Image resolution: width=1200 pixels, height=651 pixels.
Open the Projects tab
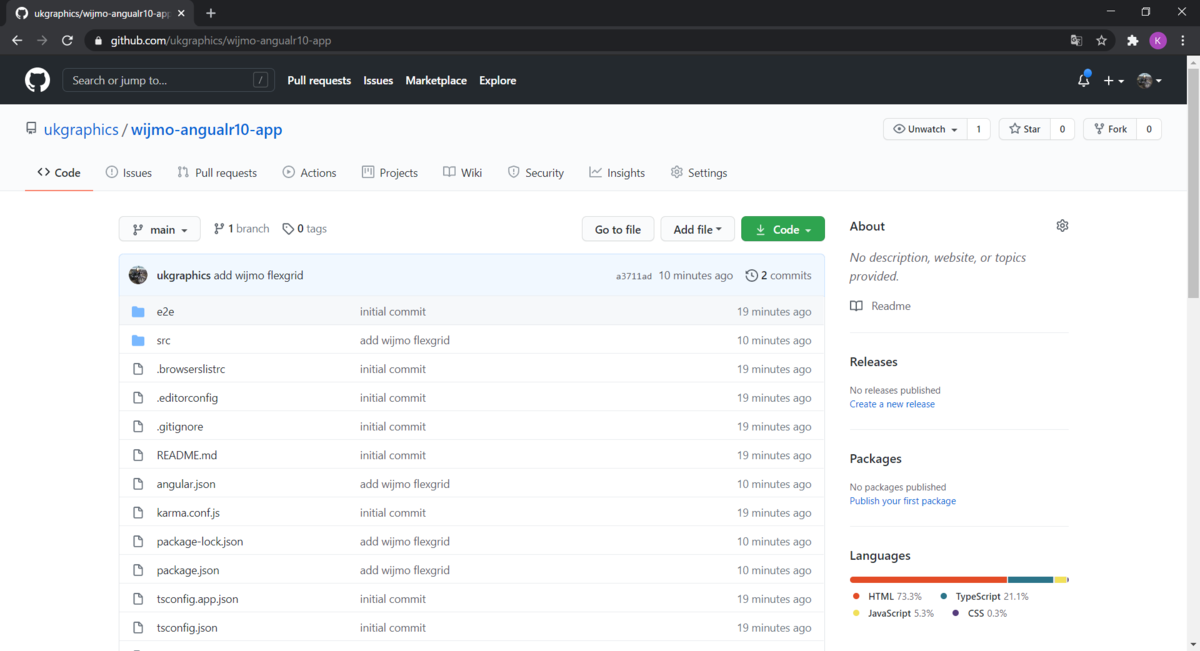[x=390, y=173]
